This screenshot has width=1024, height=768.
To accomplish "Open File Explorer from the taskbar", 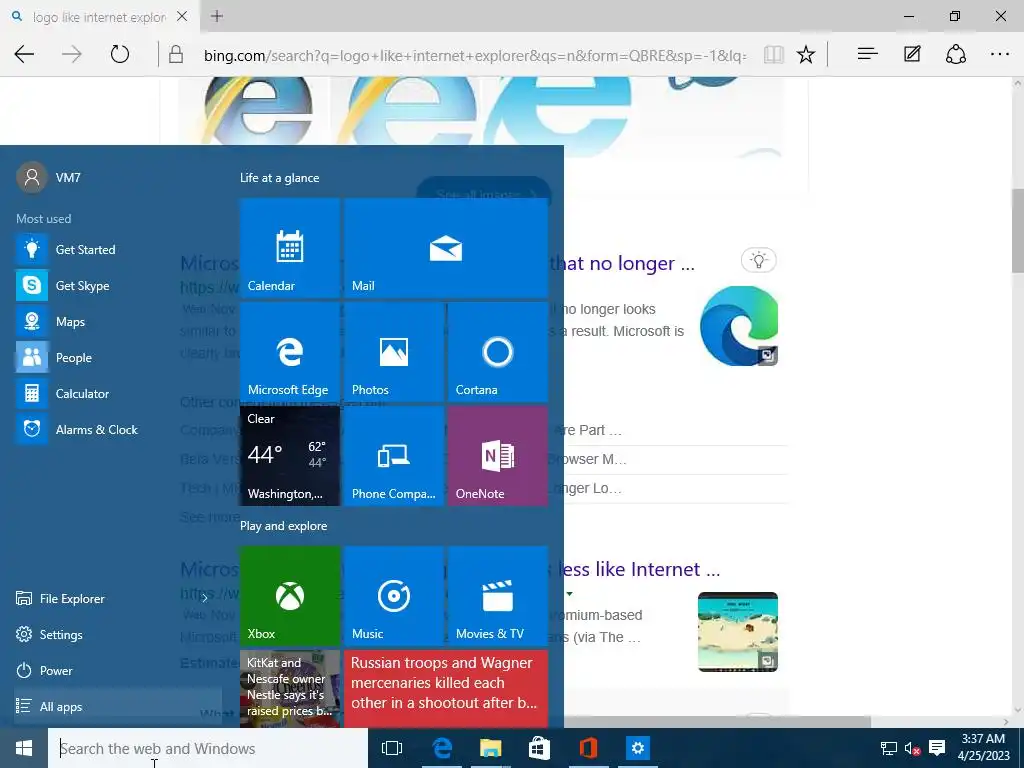I will [x=490, y=748].
